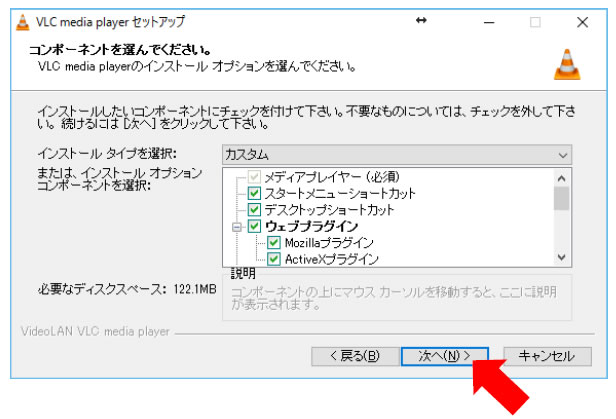Minimize the VLC setup window

[x=489, y=22]
